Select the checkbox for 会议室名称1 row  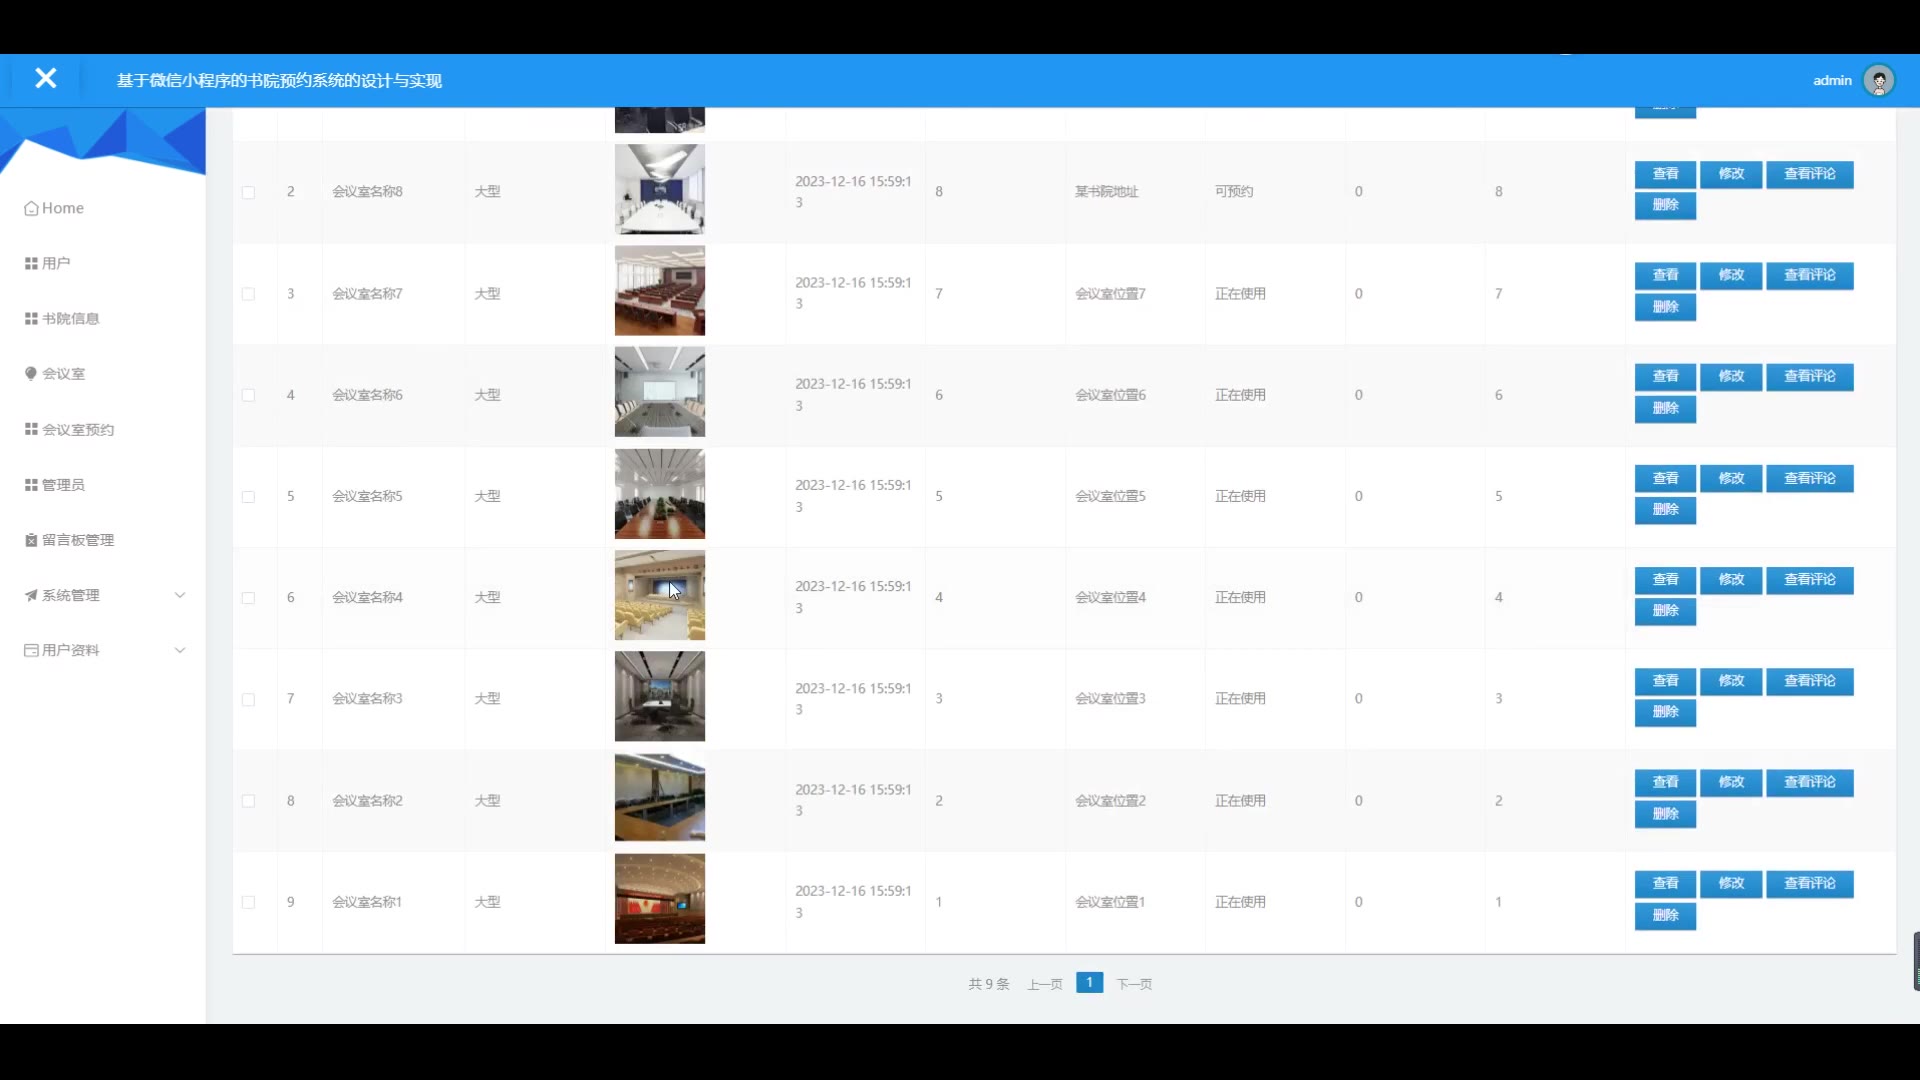tap(248, 902)
